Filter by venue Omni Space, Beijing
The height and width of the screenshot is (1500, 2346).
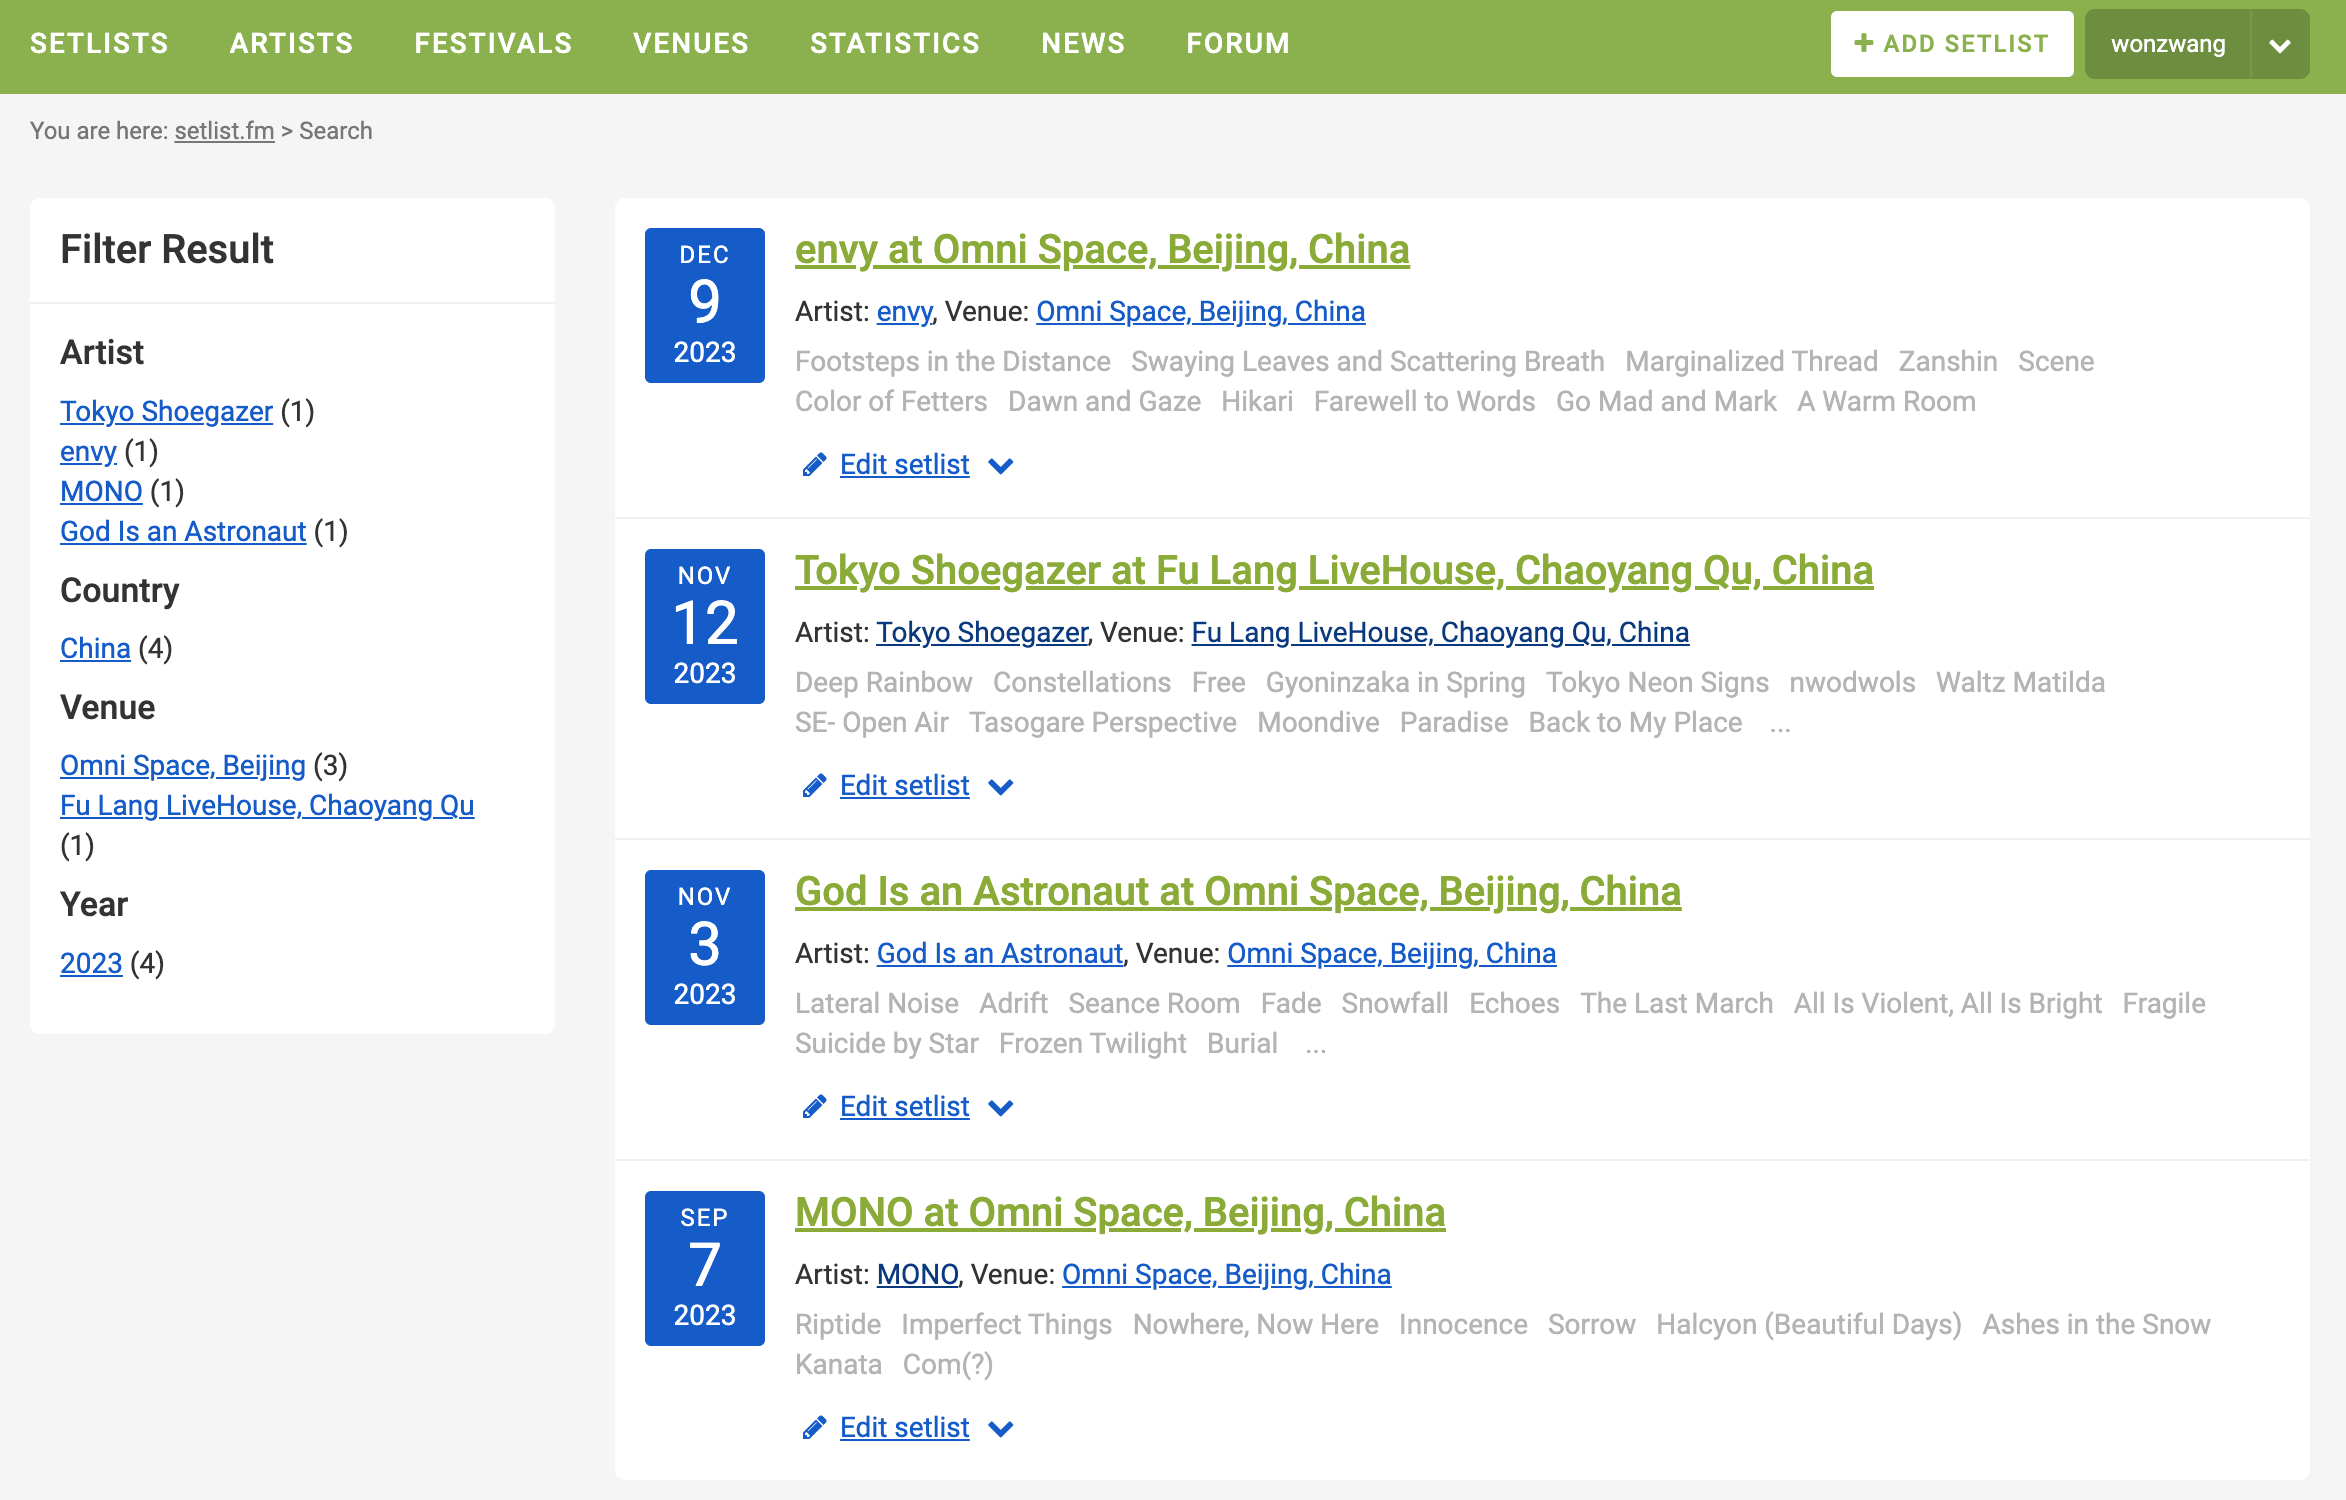tap(183, 765)
